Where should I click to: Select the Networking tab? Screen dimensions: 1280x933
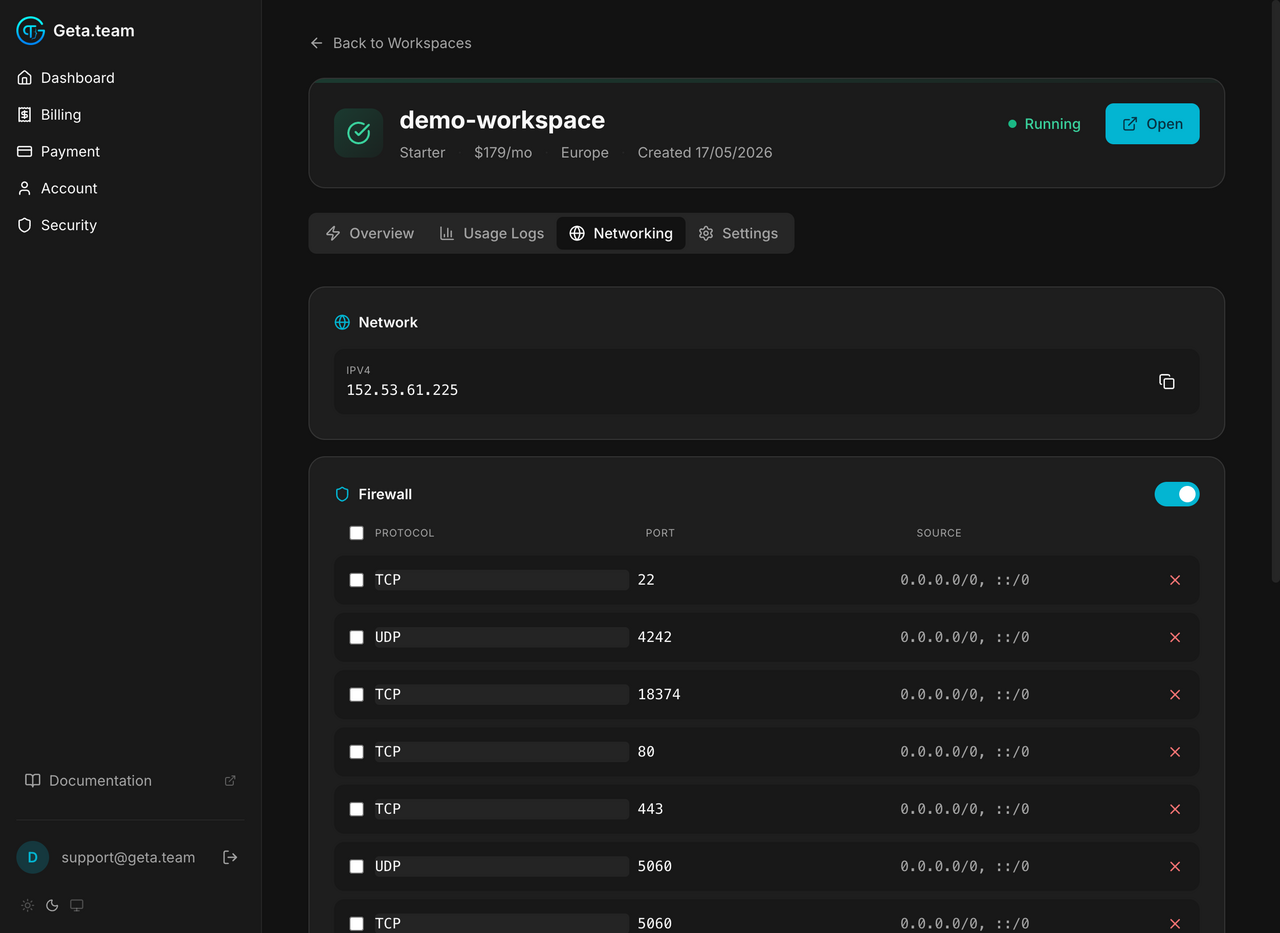pyautogui.click(x=621, y=233)
